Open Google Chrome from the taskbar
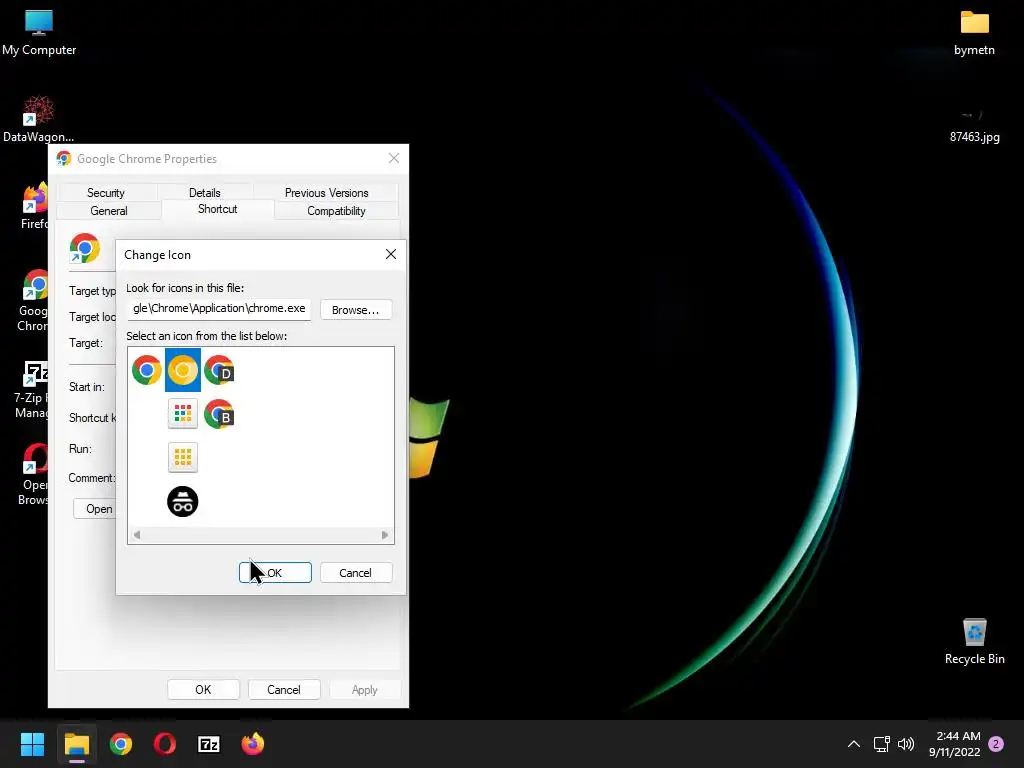 [121, 744]
